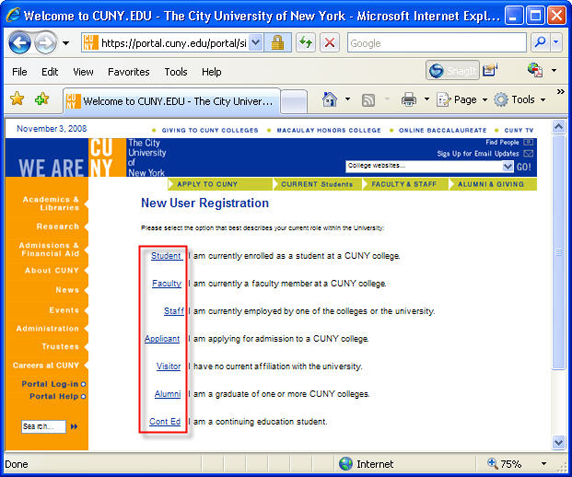572x477 pixels.
Task: Expand the address bar URL dropdown
Action: (256, 43)
